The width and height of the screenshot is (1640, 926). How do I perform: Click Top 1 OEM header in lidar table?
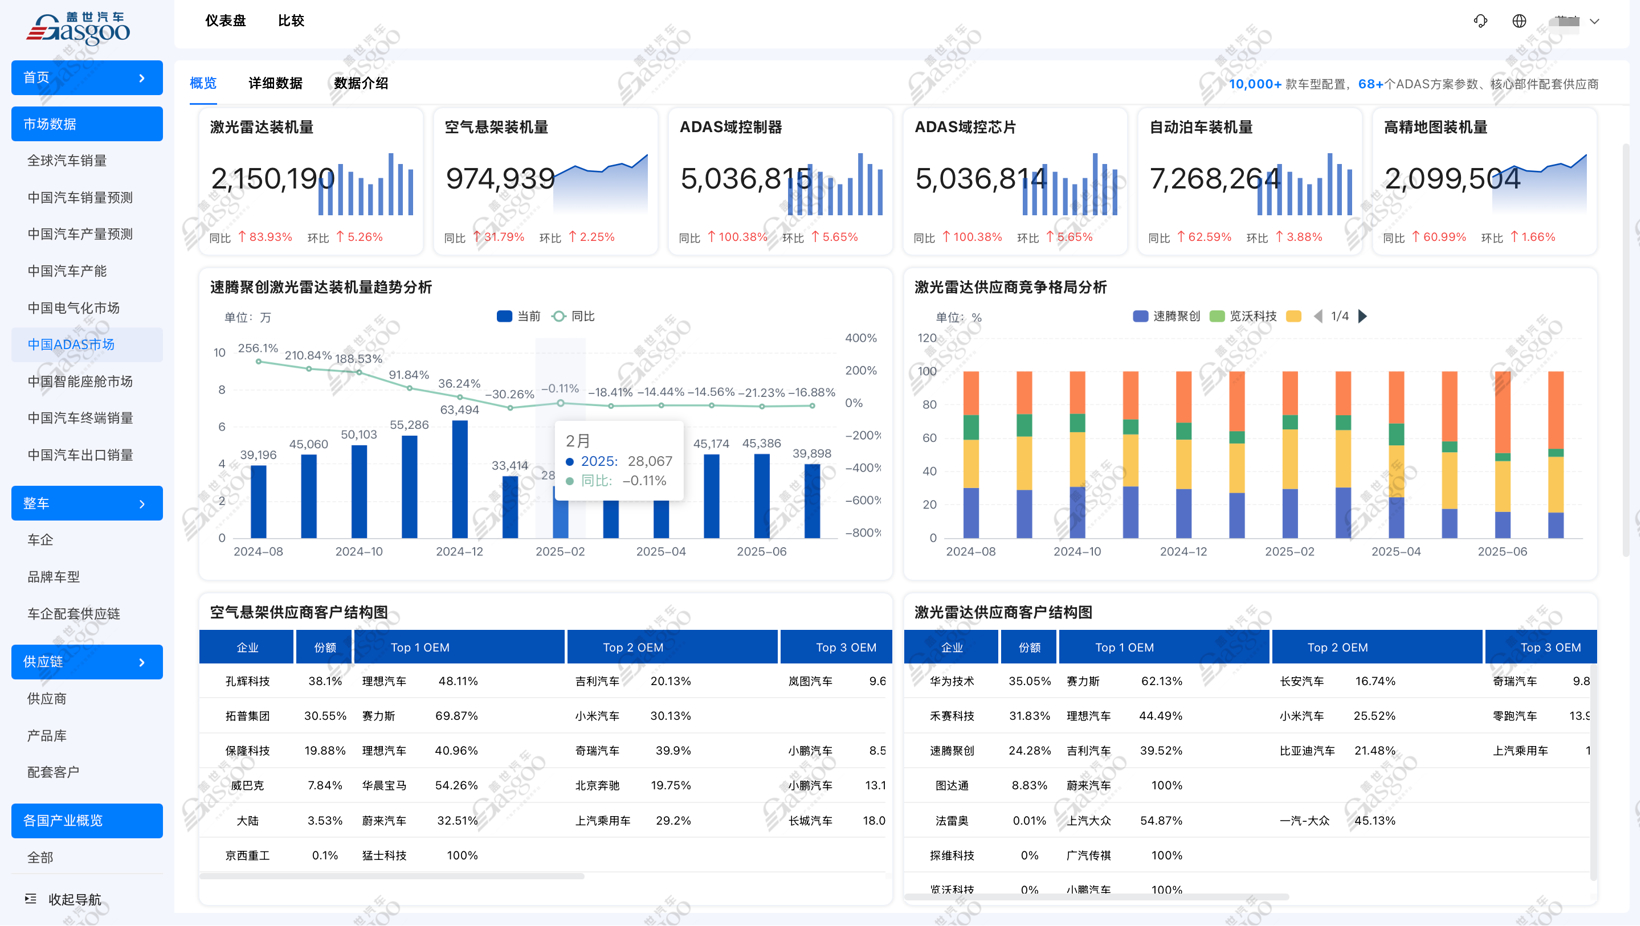(1164, 647)
